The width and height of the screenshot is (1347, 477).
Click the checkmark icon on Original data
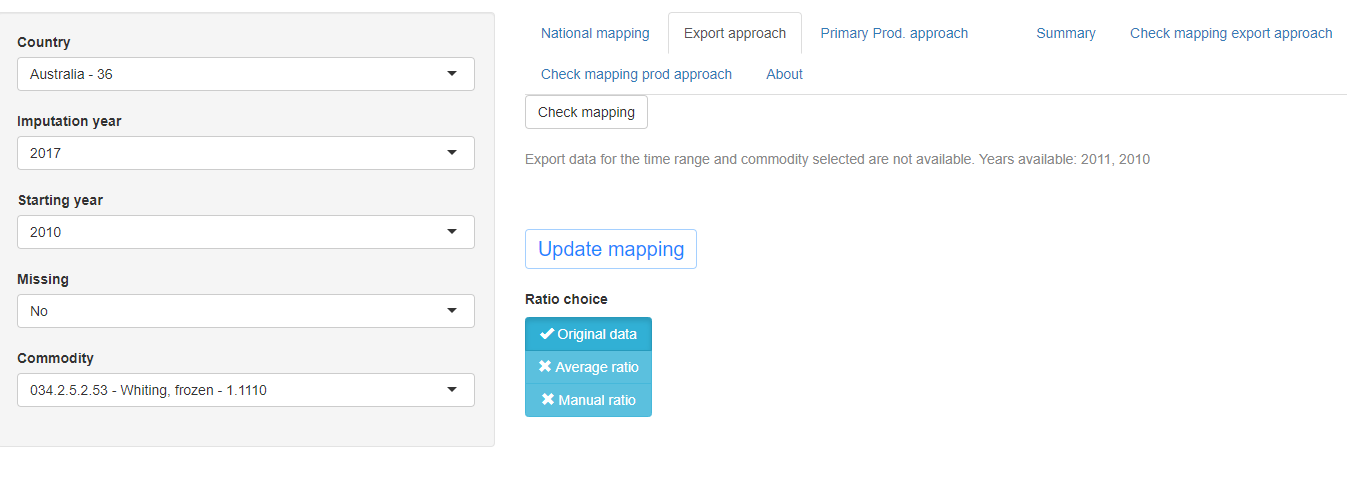(546, 334)
